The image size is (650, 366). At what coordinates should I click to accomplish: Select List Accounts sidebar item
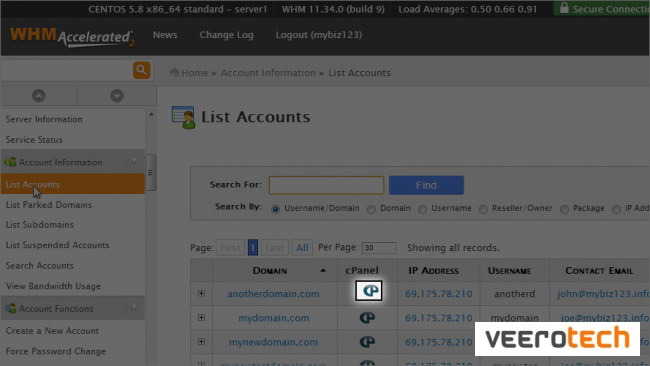(73, 184)
